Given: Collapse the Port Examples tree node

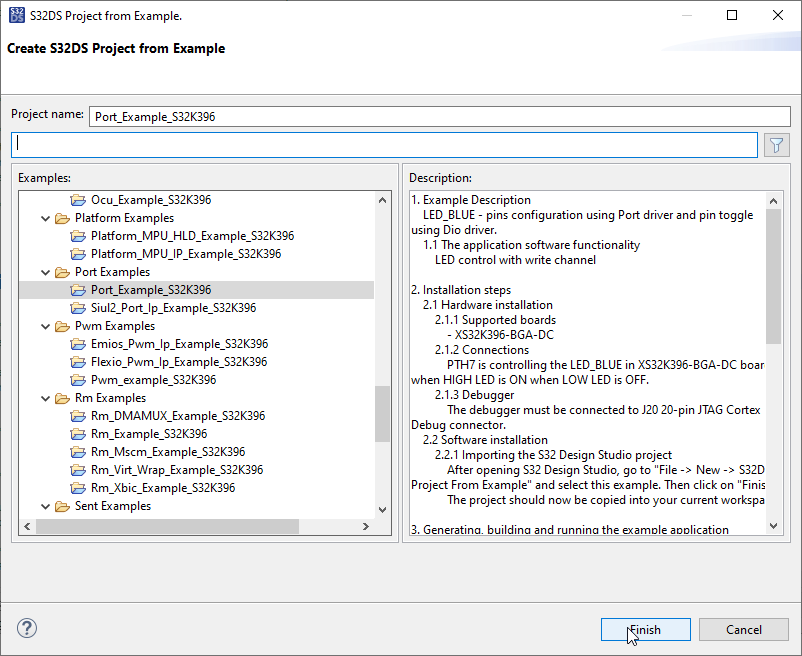Looking at the screenshot, I should coord(45,272).
